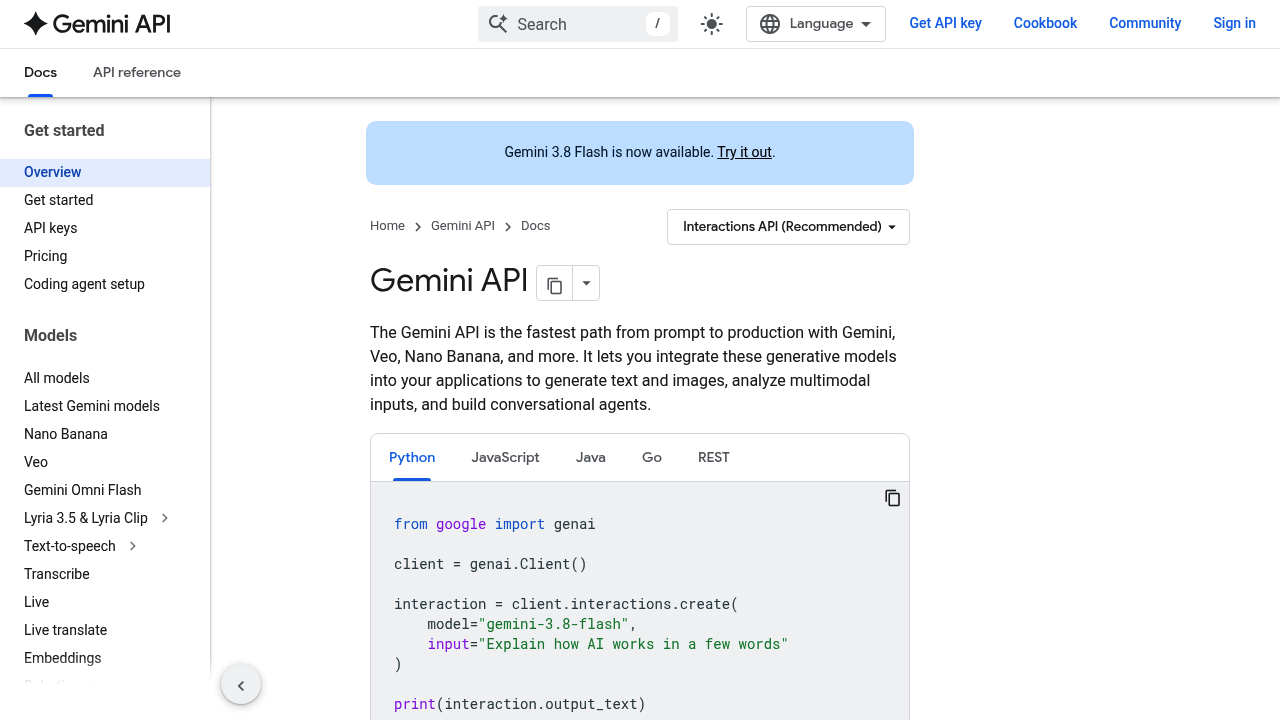Screen dimensions: 1280x720
Task: Switch to the REST code tab
Action: click(714, 457)
